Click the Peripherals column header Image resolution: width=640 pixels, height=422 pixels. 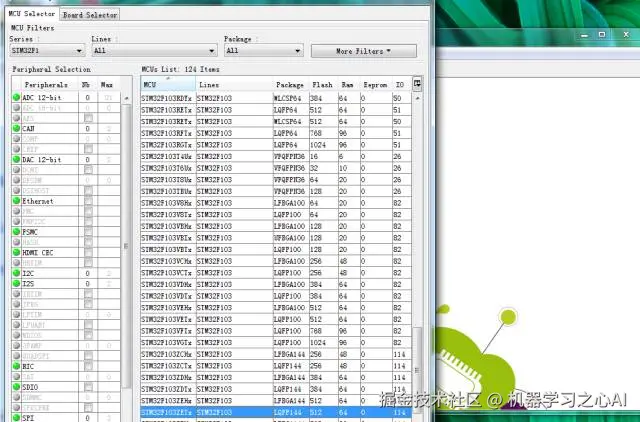point(46,84)
